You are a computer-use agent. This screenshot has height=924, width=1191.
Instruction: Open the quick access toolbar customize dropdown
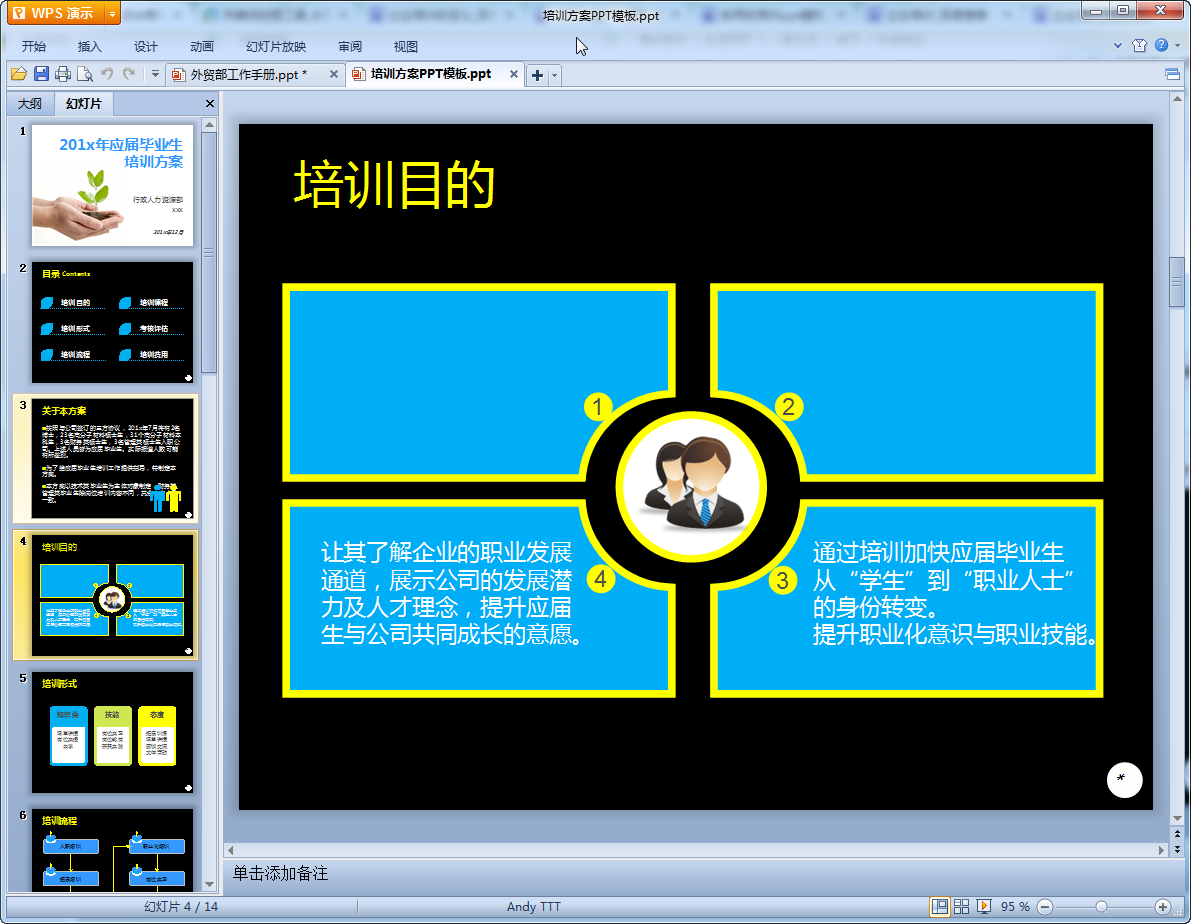tap(155, 74)
